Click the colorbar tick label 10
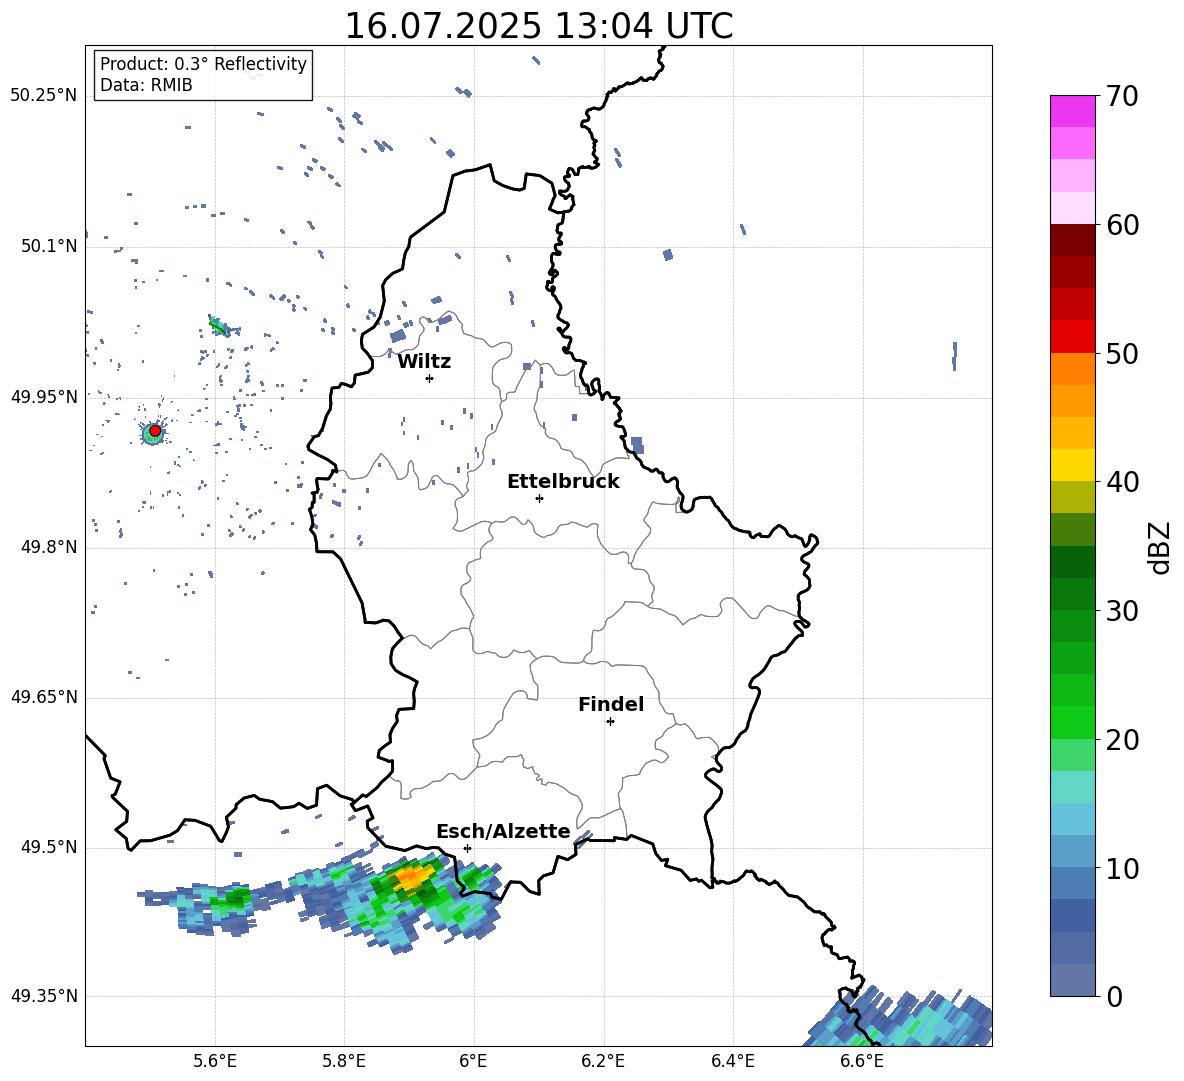Image resolution: width=1184 pixels, height=1081 pixels. (x=1122, y=868)
